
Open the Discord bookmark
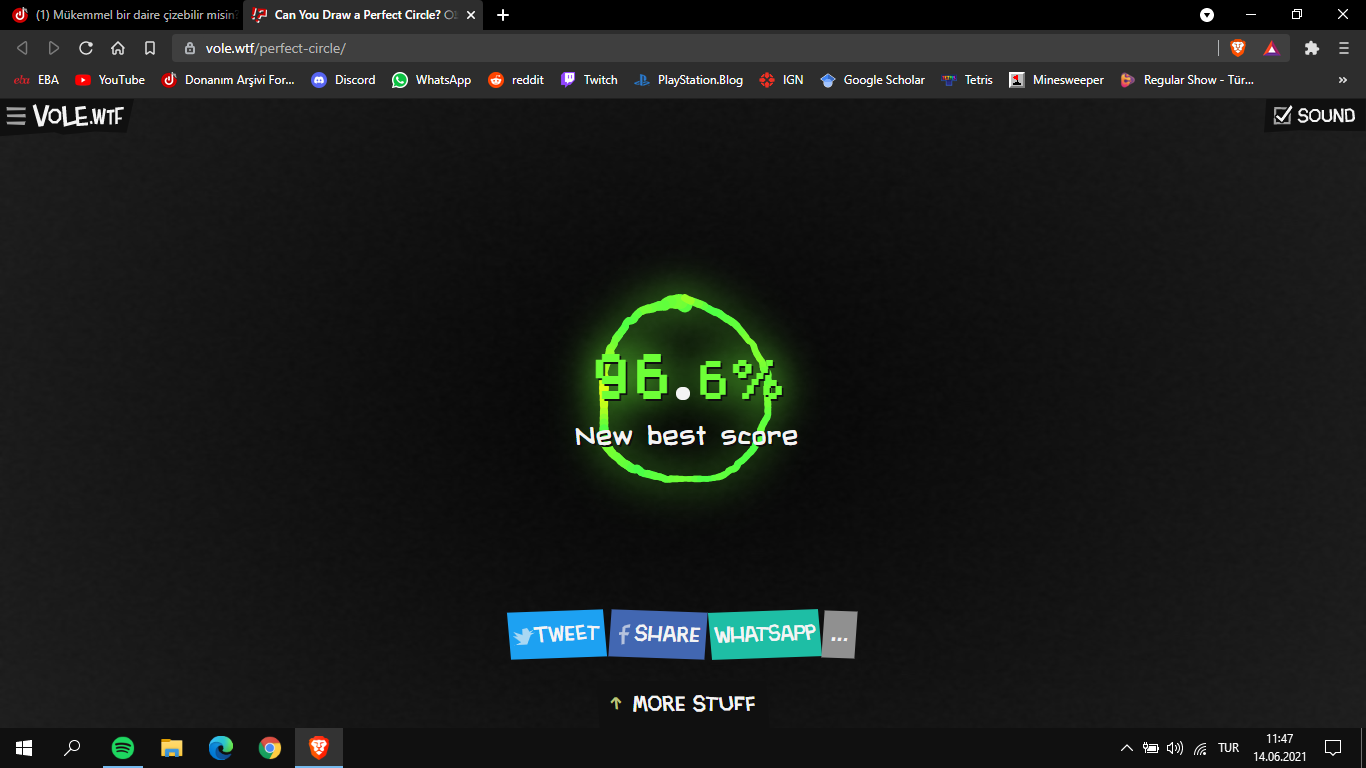click(343, 80)
